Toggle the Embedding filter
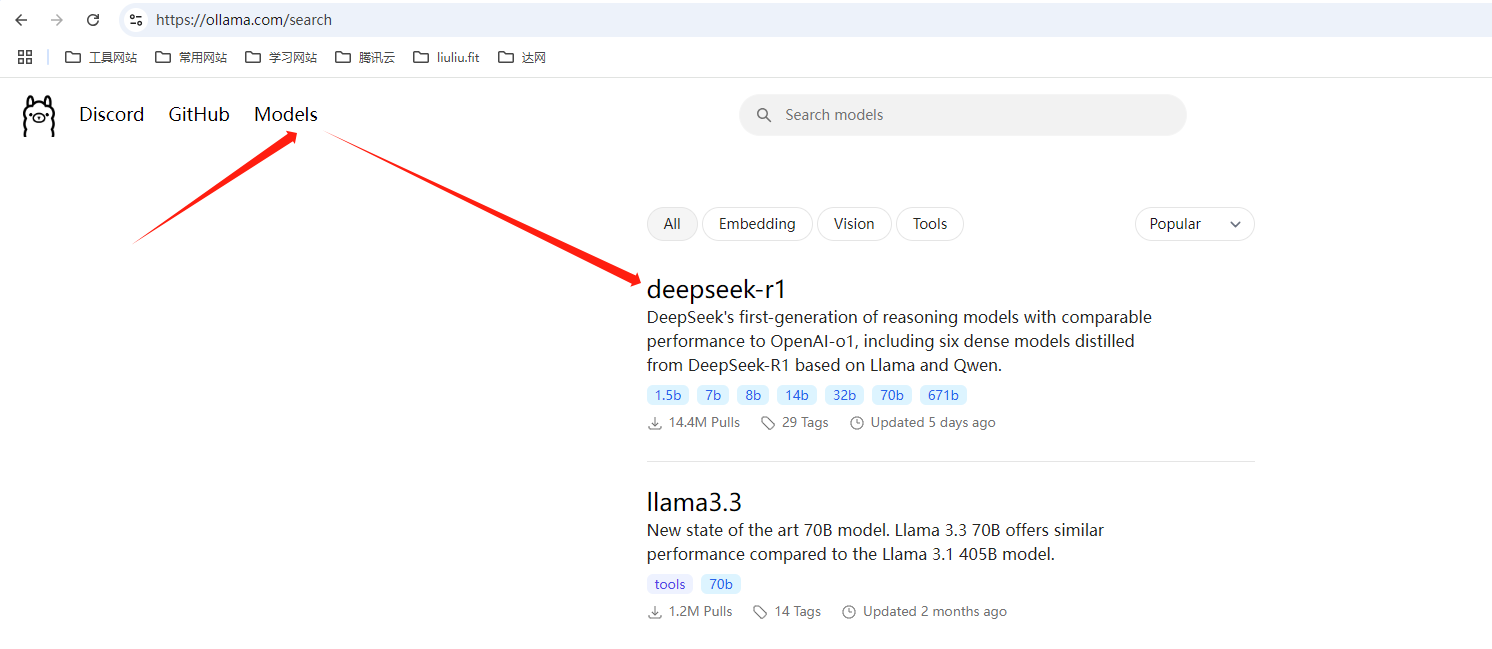Viewport: 1492px width, 649px height. tap(757, 224)
